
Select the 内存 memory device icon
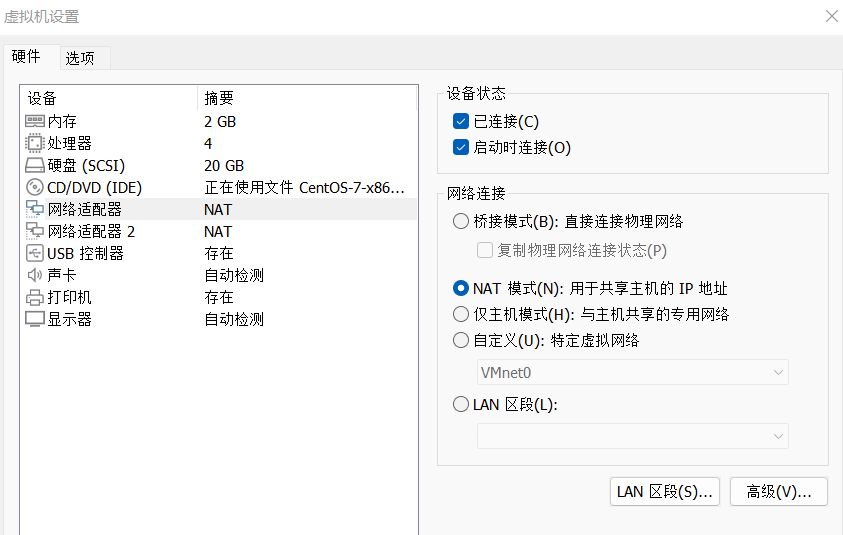[35, 121]
